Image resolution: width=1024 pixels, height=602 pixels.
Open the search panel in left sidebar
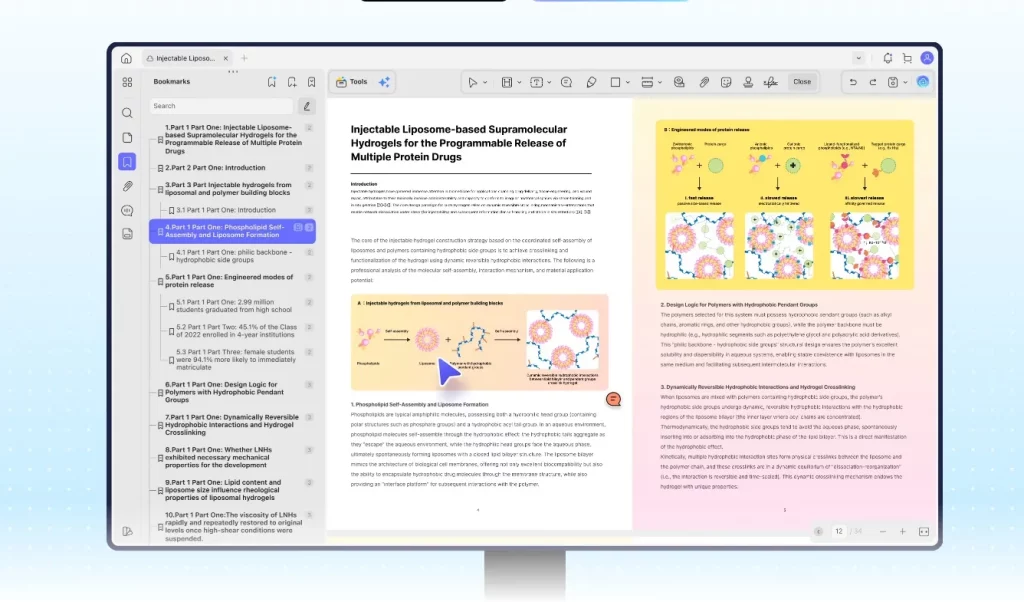coord(127,113)
